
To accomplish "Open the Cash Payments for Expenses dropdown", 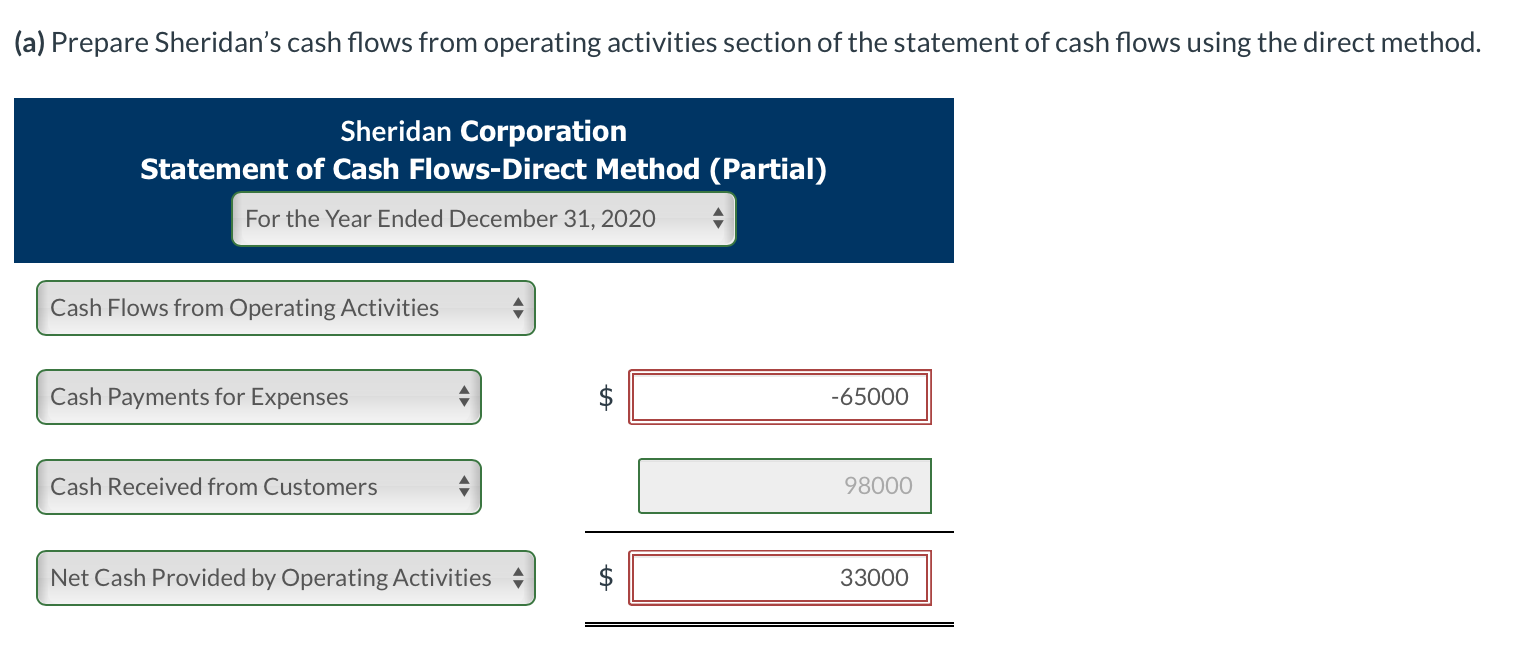I will (x=258, y=397).
